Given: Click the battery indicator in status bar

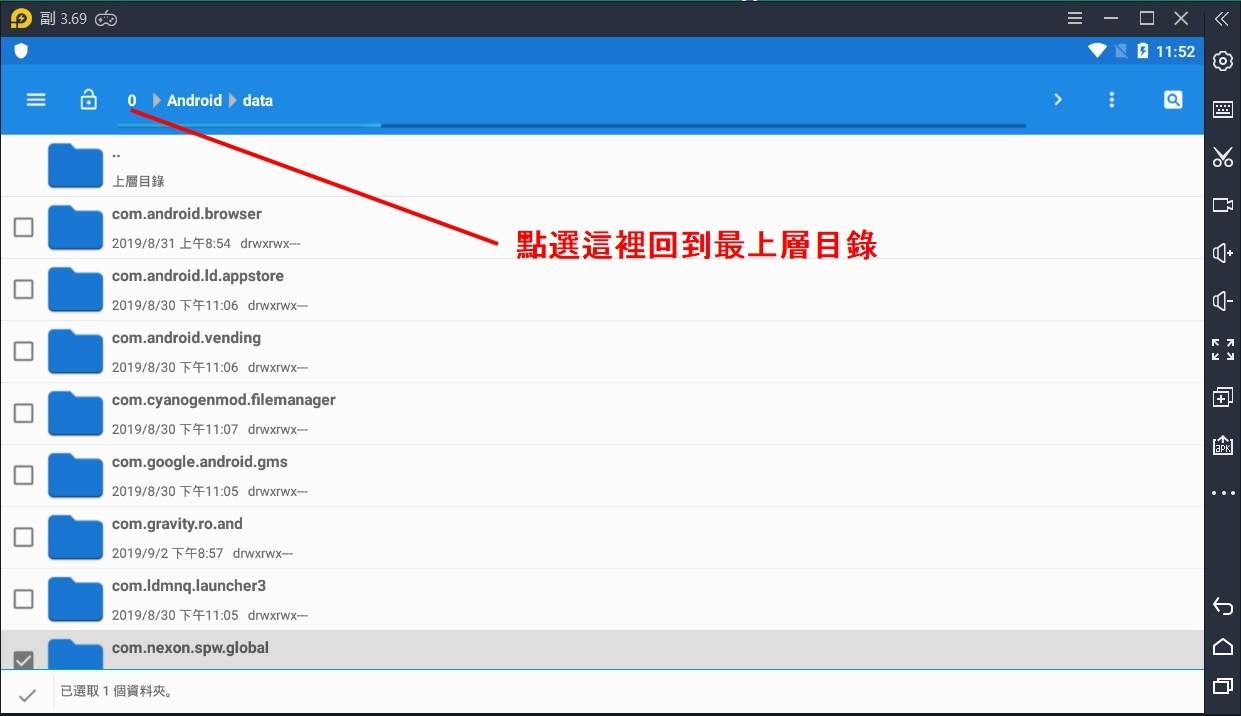Looking at the screenshot, I should point(1143,51).
